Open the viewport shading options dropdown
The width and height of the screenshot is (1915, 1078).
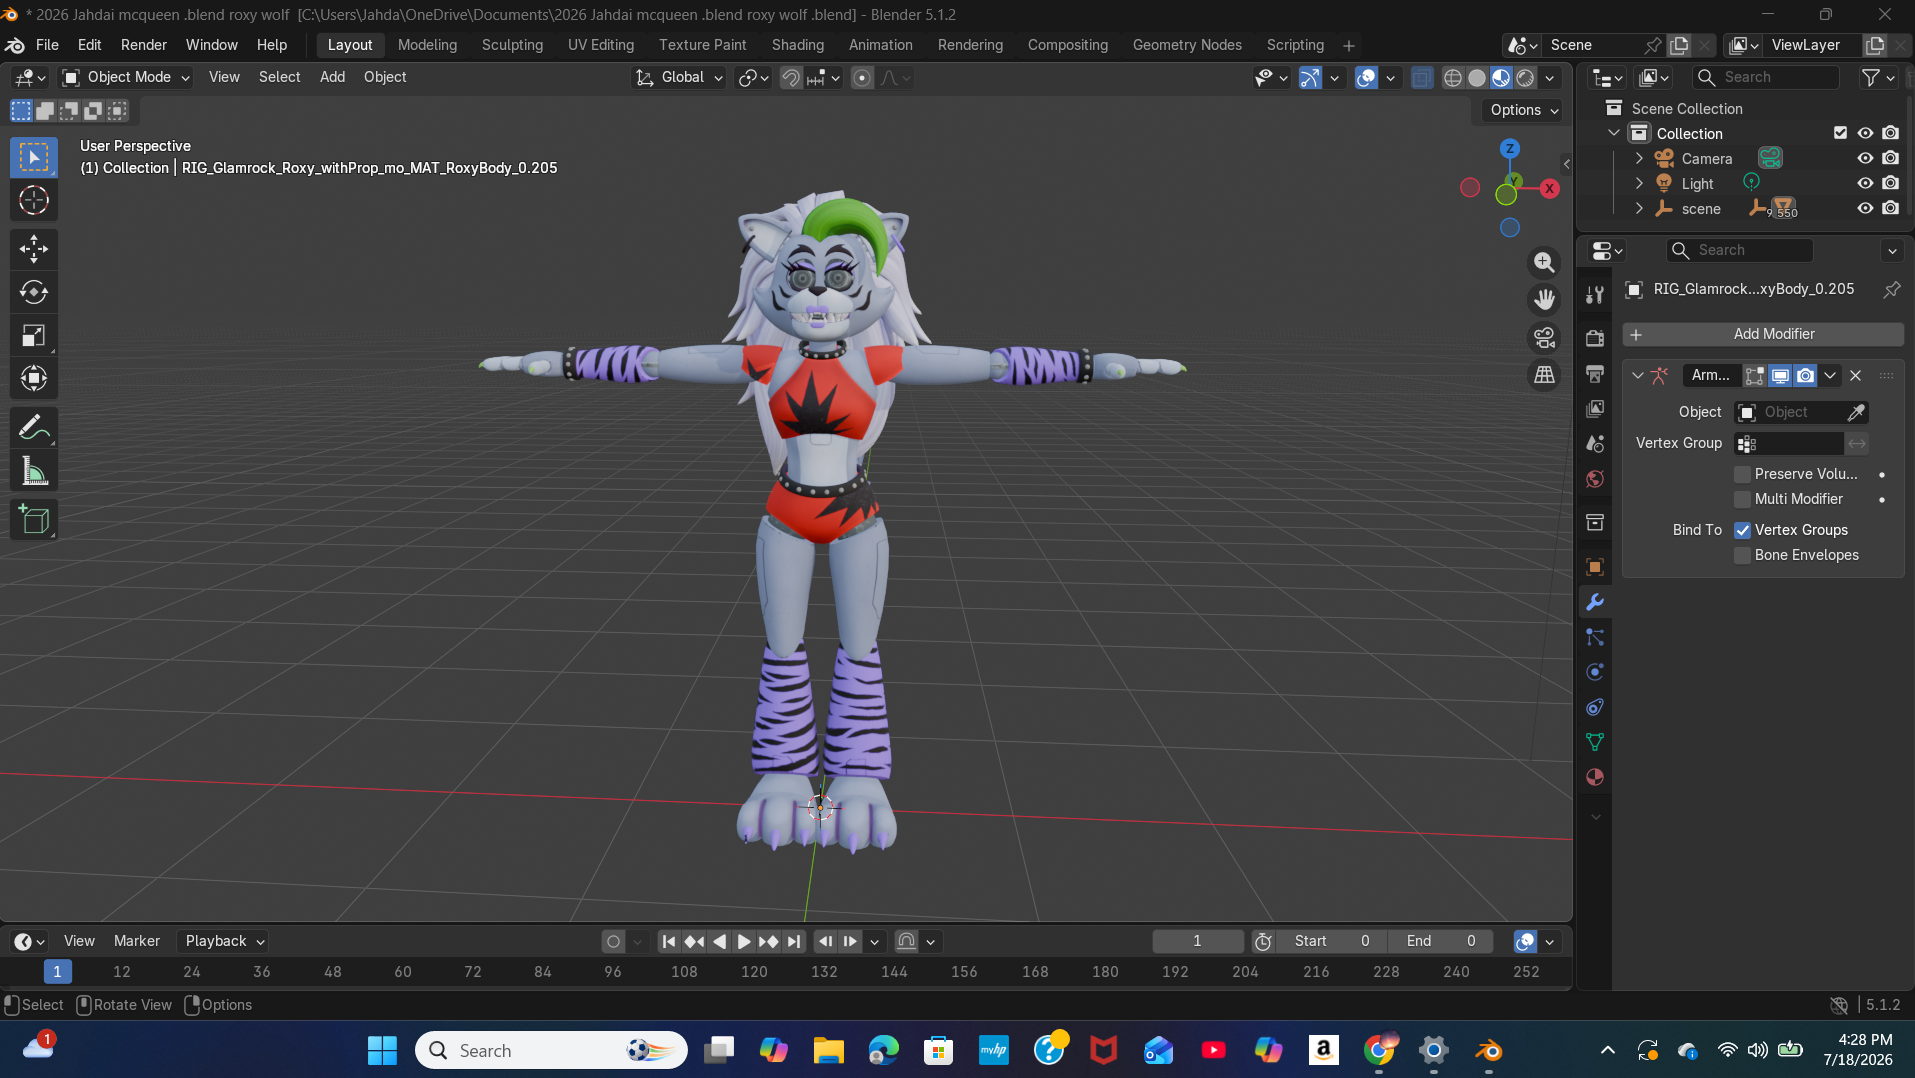(1550, 78)
